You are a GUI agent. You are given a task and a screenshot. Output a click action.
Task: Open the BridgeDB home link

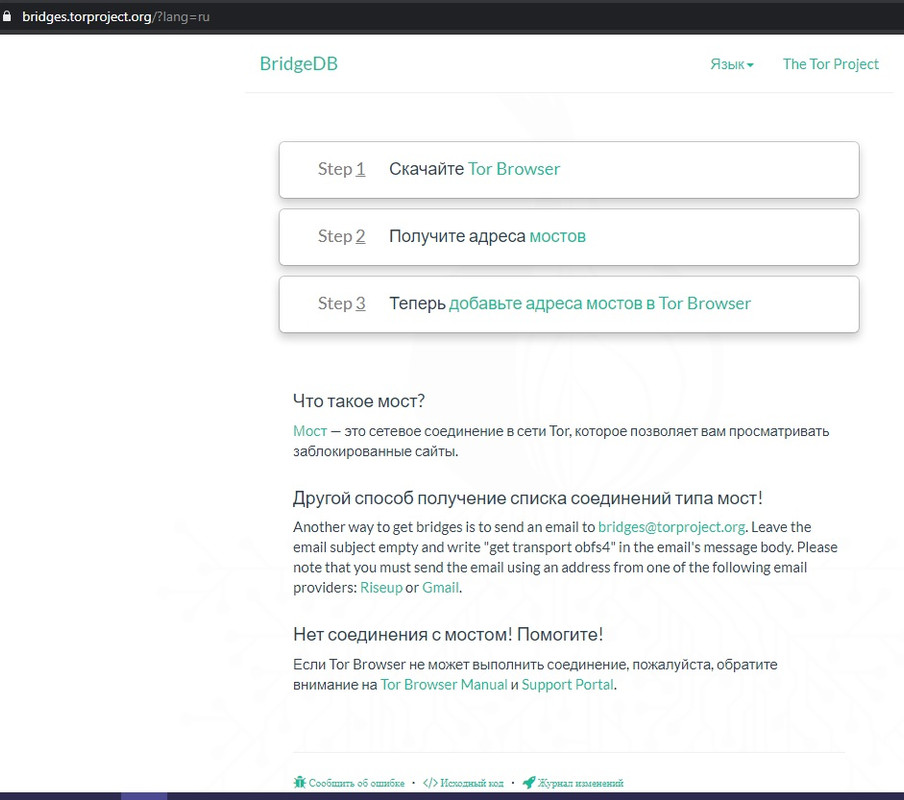[299, 63]
